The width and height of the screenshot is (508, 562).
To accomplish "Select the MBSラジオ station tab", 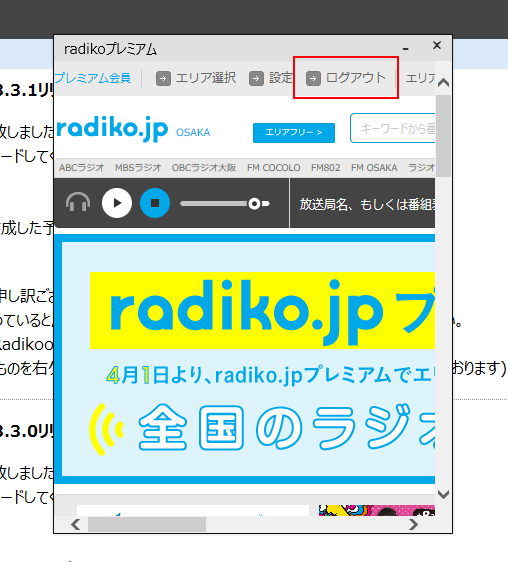I will pos(138,168).
